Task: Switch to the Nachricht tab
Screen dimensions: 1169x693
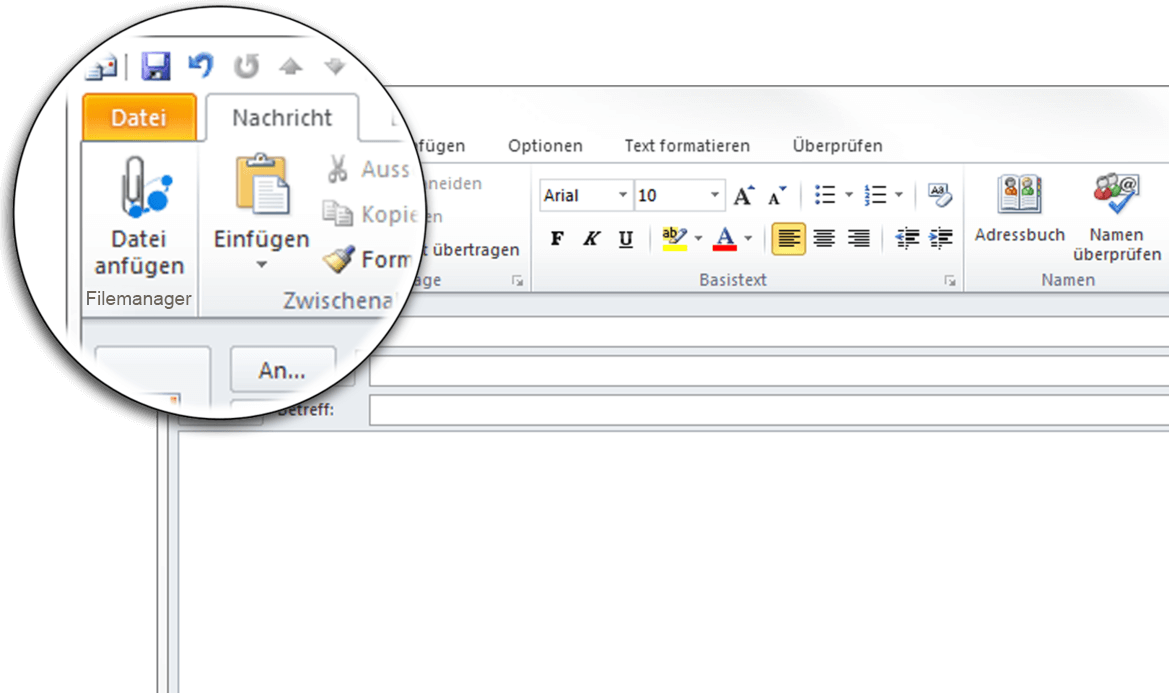Action: click(282, 118)
